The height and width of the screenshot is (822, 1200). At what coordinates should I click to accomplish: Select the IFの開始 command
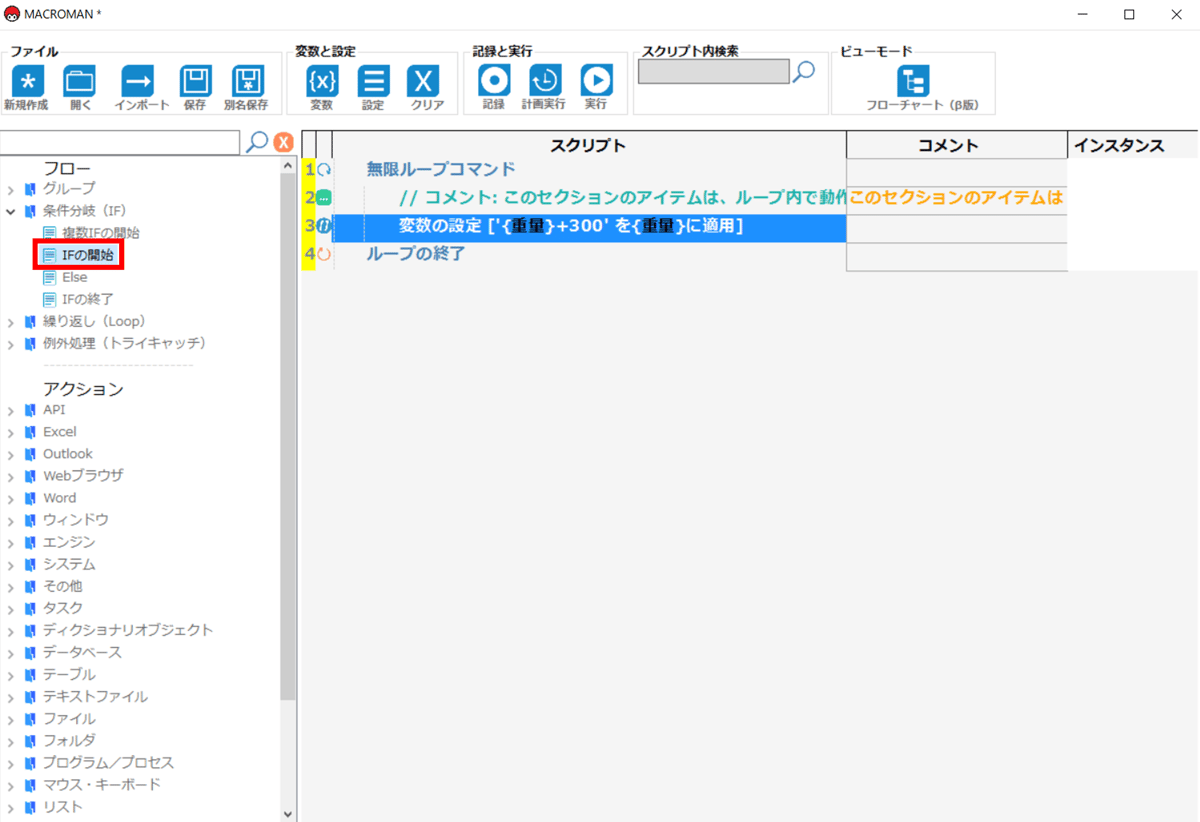click(87, 255)
